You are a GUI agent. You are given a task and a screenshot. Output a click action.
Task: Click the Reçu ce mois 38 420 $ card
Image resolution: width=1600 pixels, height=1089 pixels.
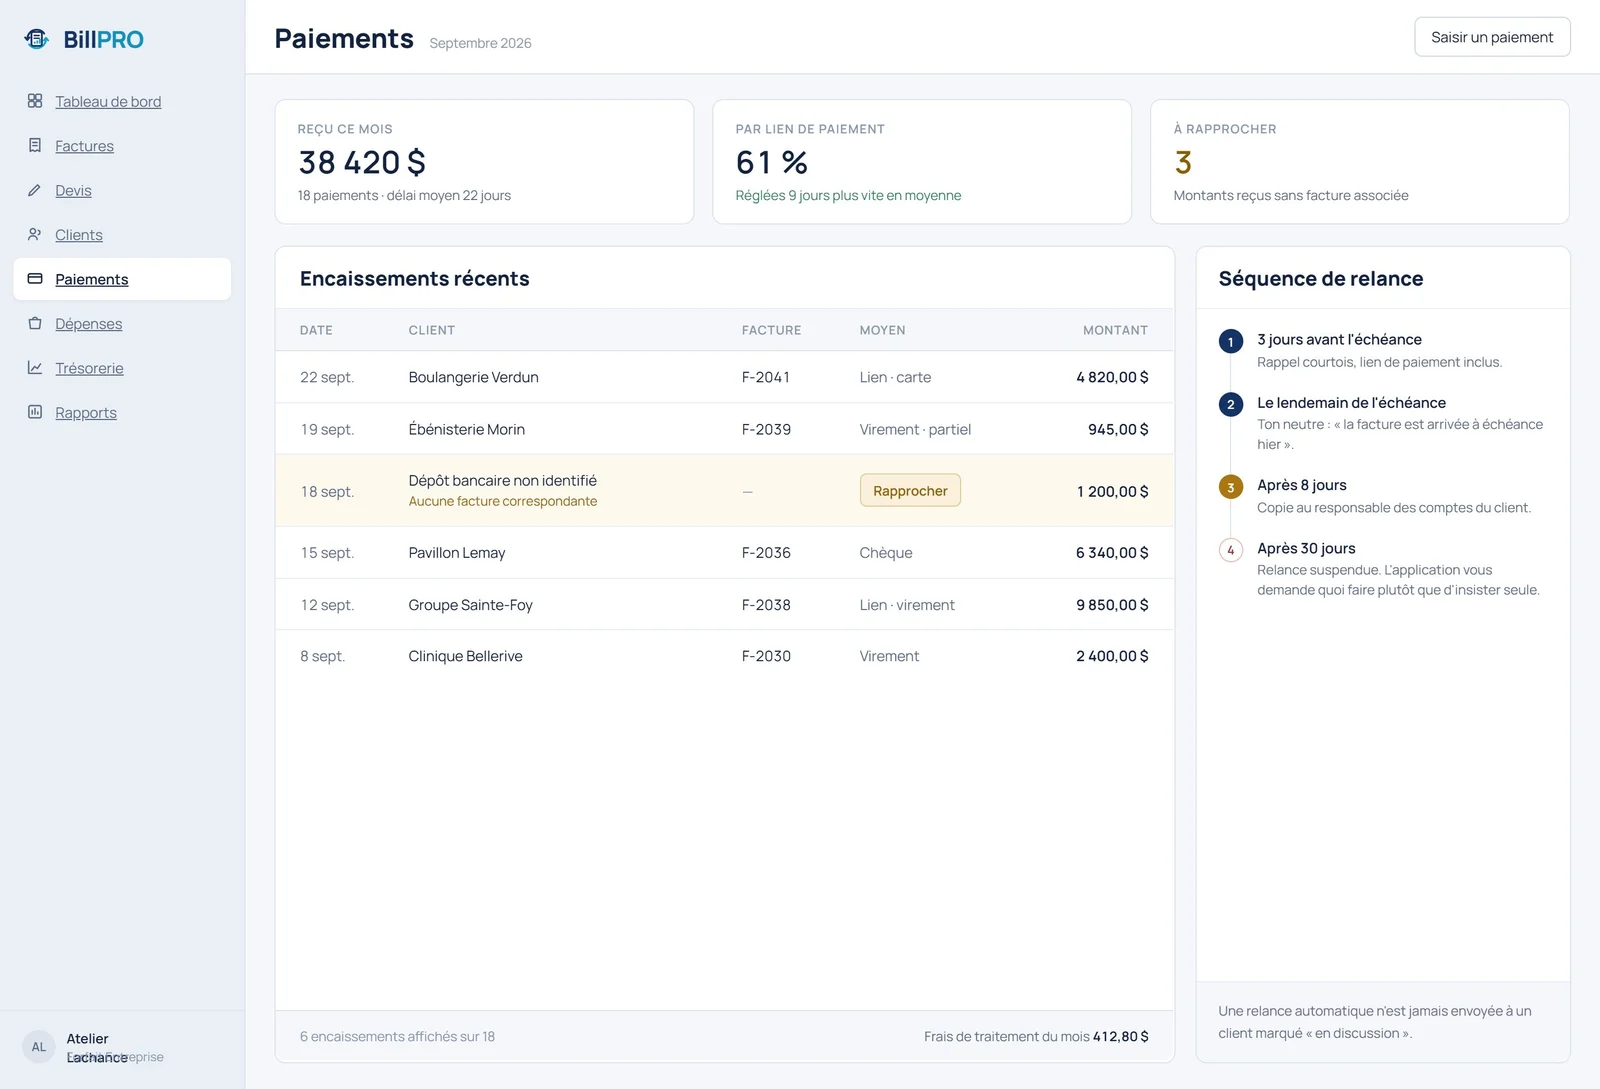coord(484,161)
